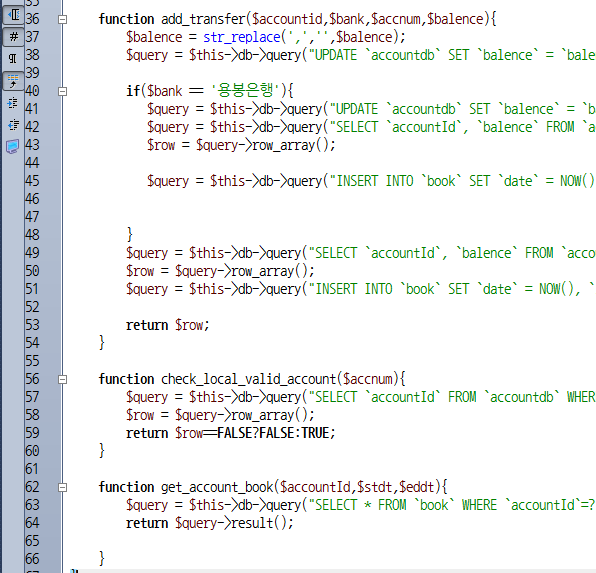Click line number 45 in the gutter
This screenshot has height=573, width=596.
click(x=32, y=181)
